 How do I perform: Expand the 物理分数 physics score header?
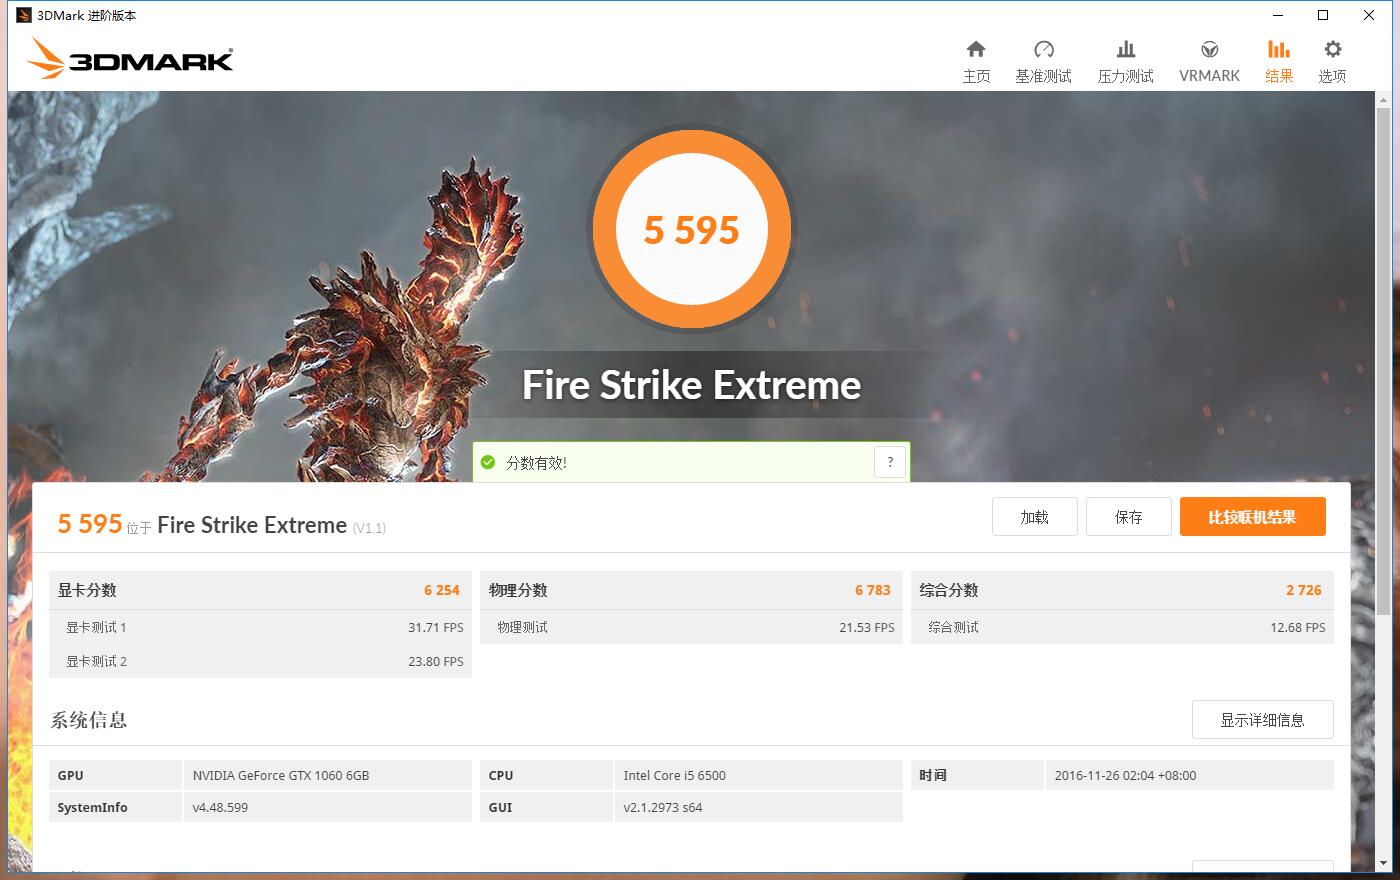coord(691,590)
